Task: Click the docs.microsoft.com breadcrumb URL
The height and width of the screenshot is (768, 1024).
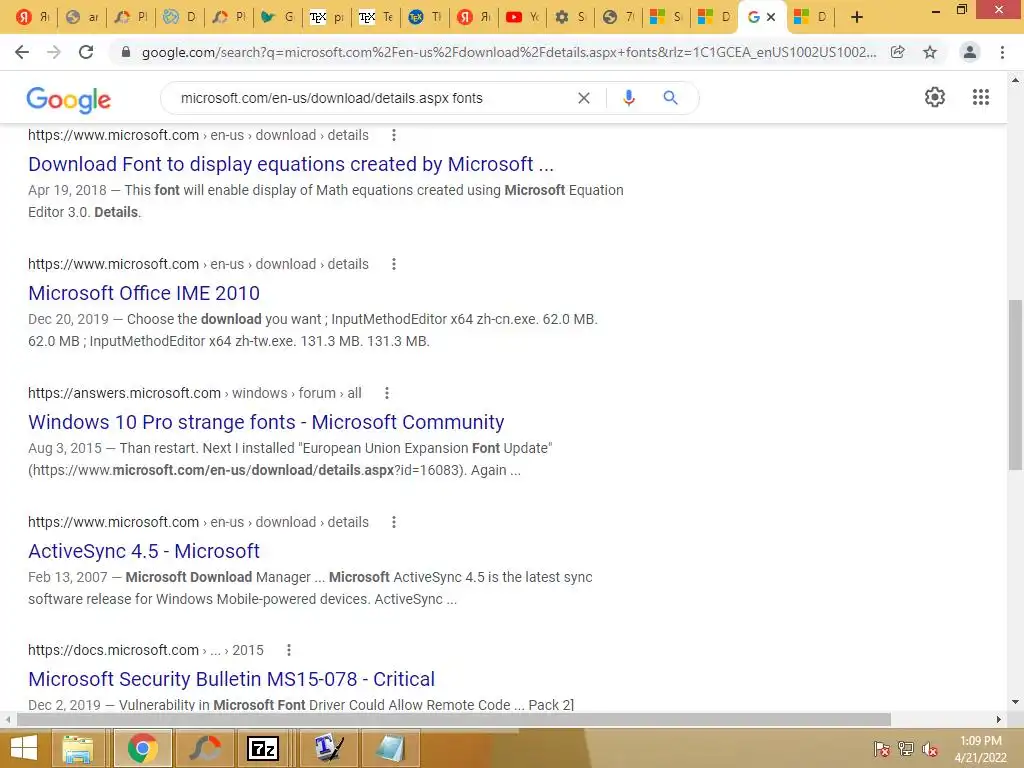Action: coord(146,650)
